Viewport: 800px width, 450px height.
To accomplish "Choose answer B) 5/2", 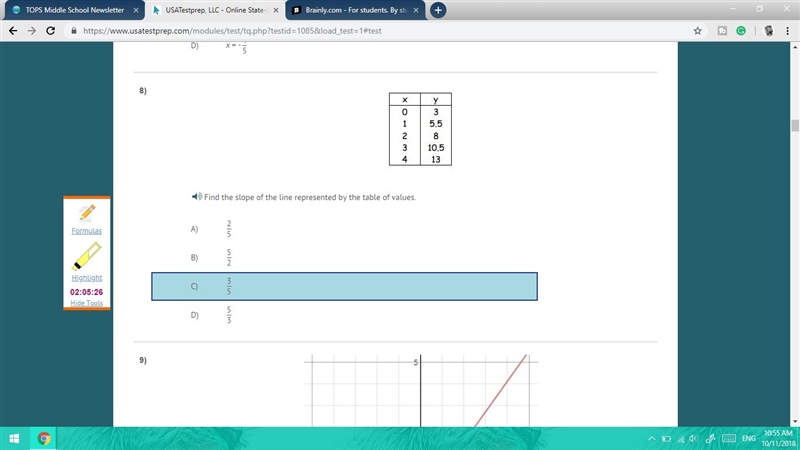I will pos(344,258).
